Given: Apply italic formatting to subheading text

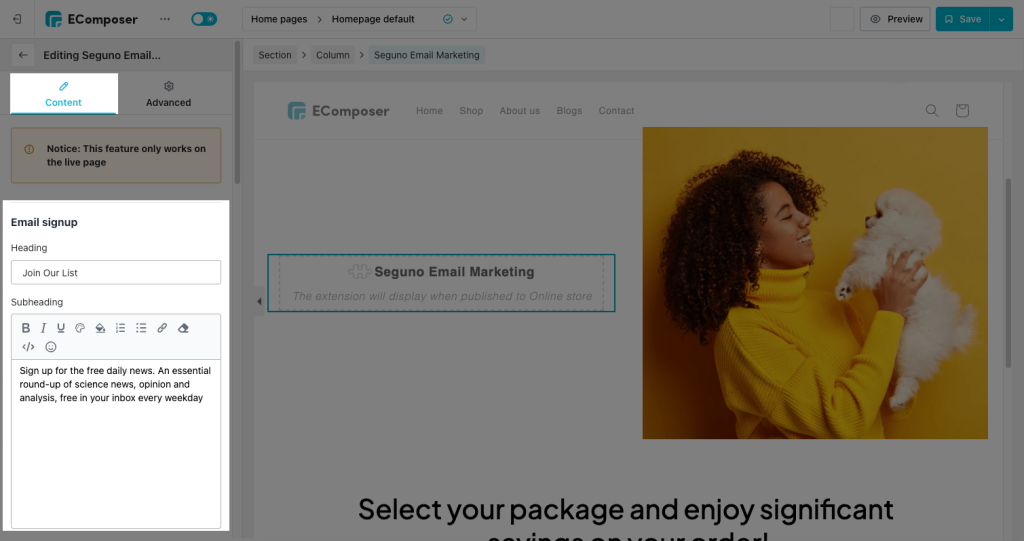Looking at the screenshot, I should click(43, 328).
